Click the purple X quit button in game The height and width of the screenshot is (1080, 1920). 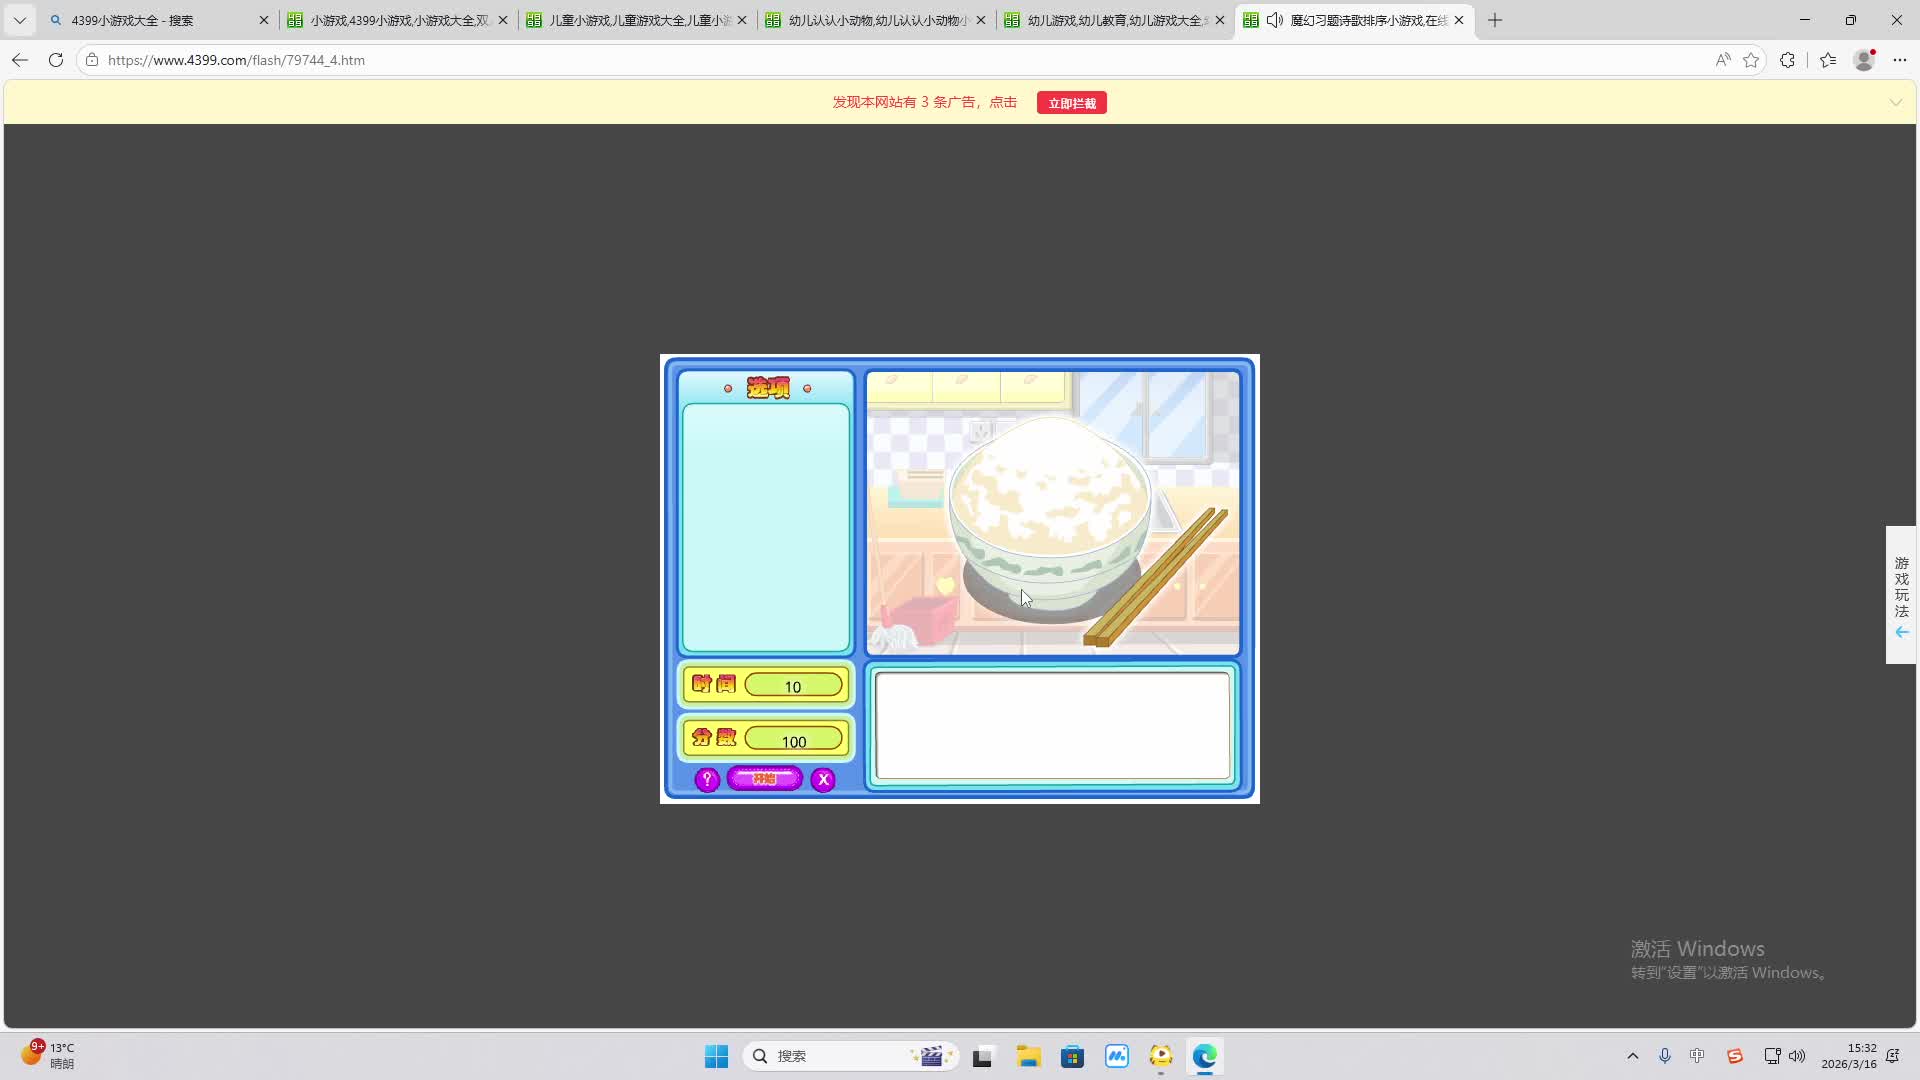(823, 780)
